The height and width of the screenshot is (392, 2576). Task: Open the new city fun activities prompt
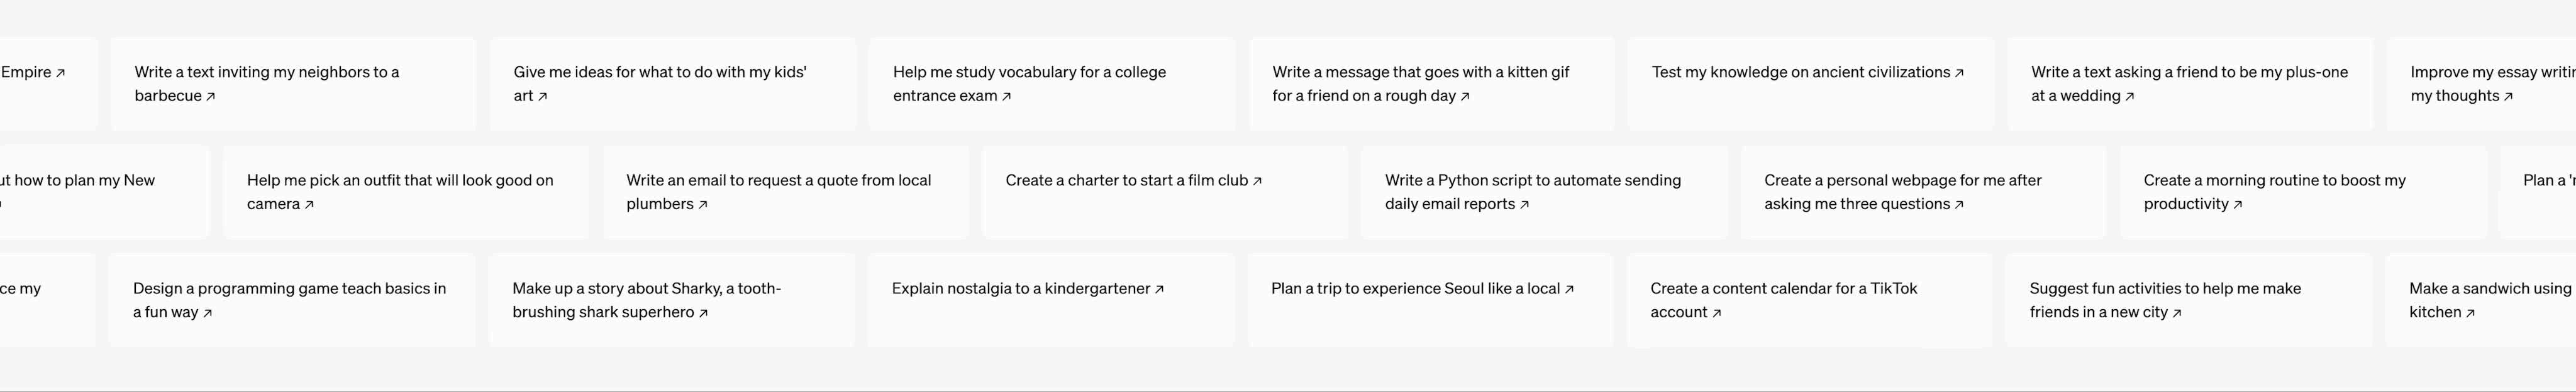(x=2188, y=300)
